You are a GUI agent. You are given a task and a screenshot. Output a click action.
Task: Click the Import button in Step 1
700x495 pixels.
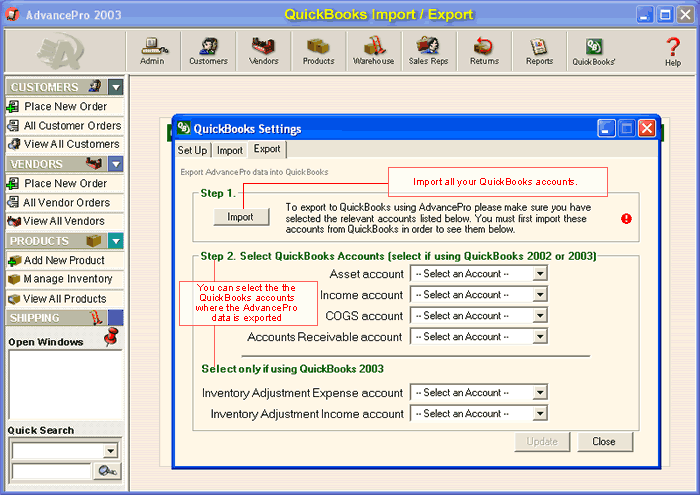tap(241, 217)
